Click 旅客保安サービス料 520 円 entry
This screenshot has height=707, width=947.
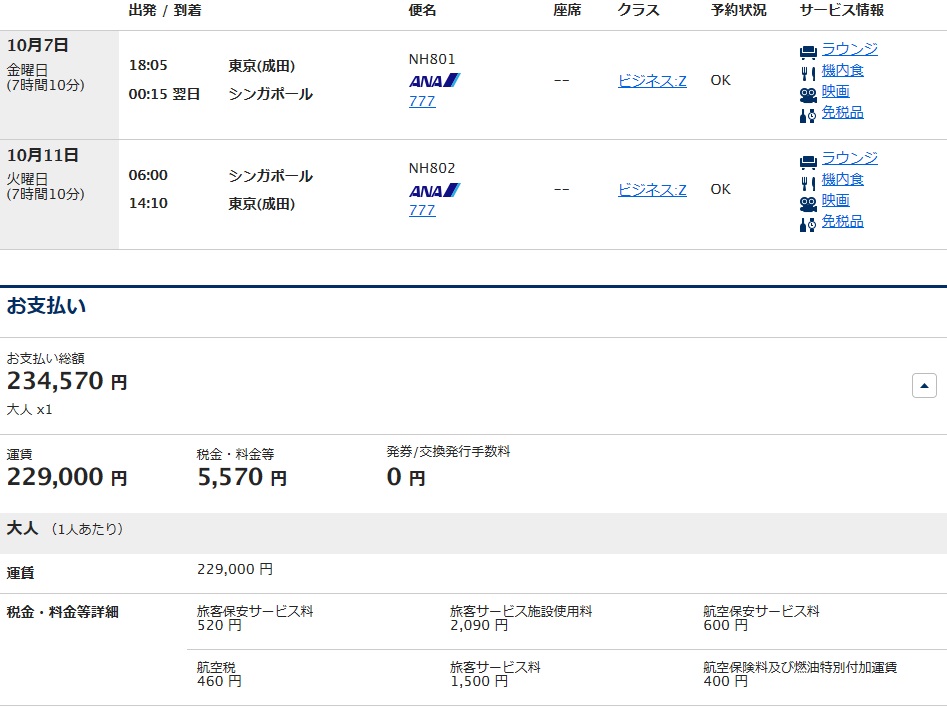pyautogui.click(x=255, y=618)
